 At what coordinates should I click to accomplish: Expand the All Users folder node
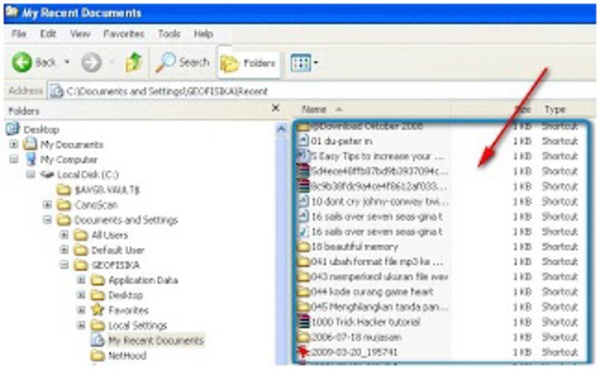[x=64, y=235]
